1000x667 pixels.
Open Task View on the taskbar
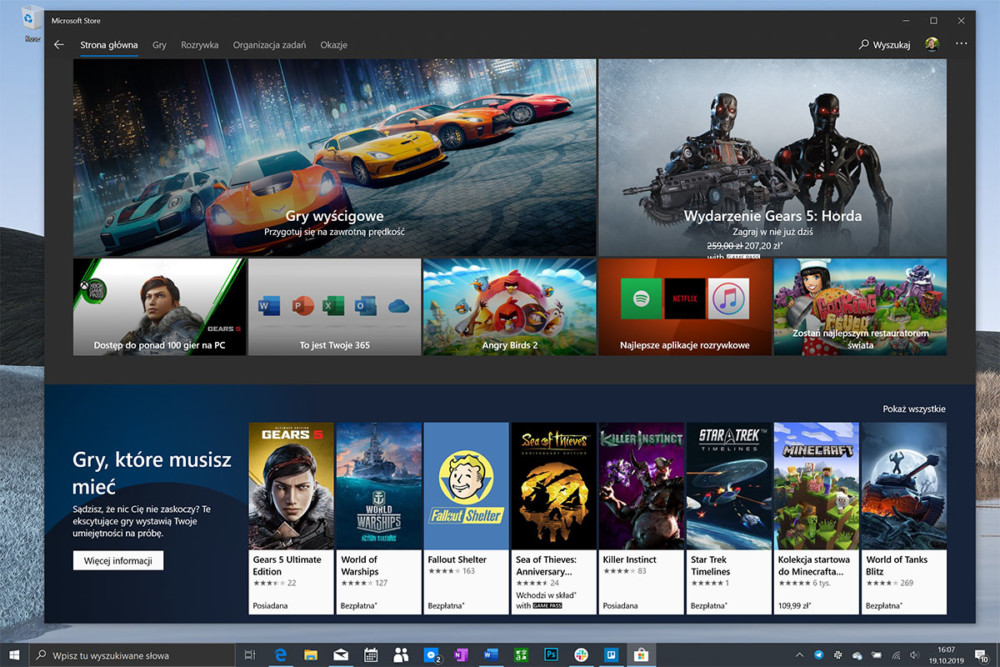click(x=250, y=655)
